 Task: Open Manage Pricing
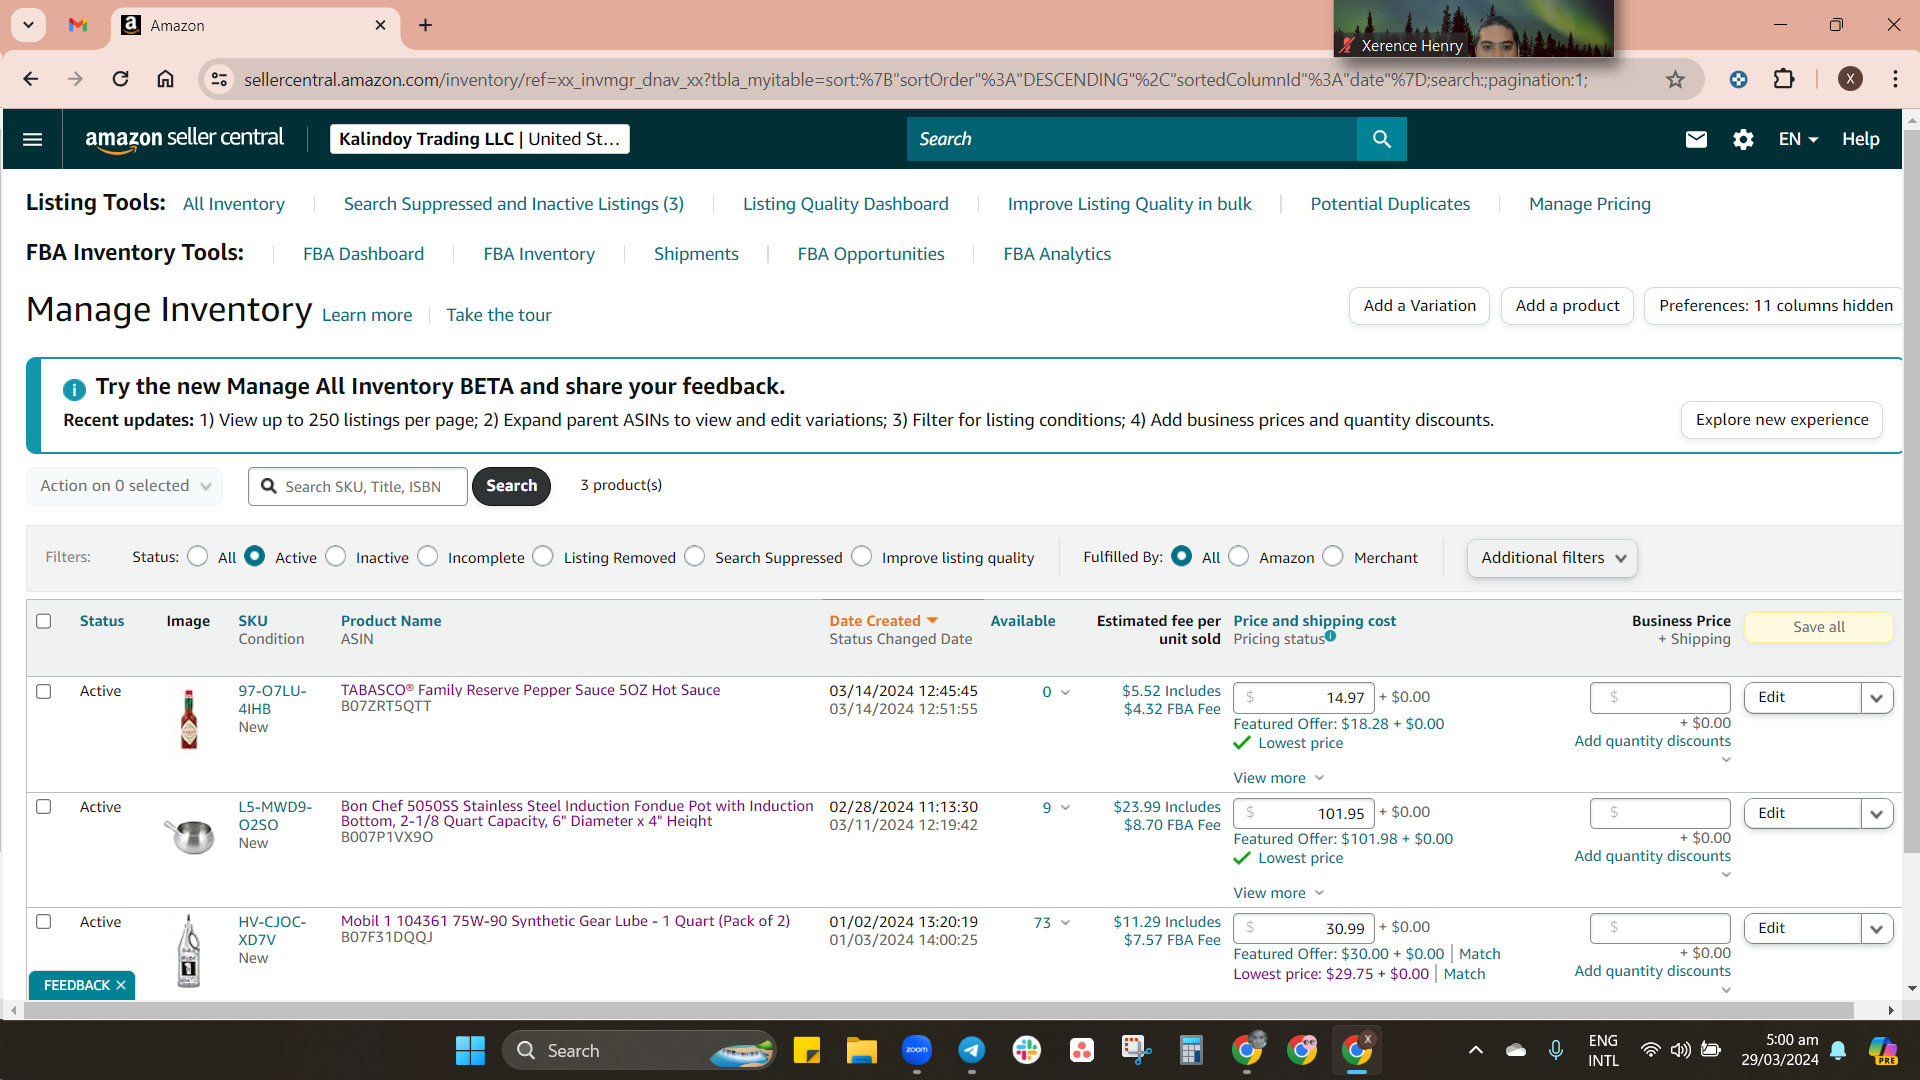pos(1589,204)
